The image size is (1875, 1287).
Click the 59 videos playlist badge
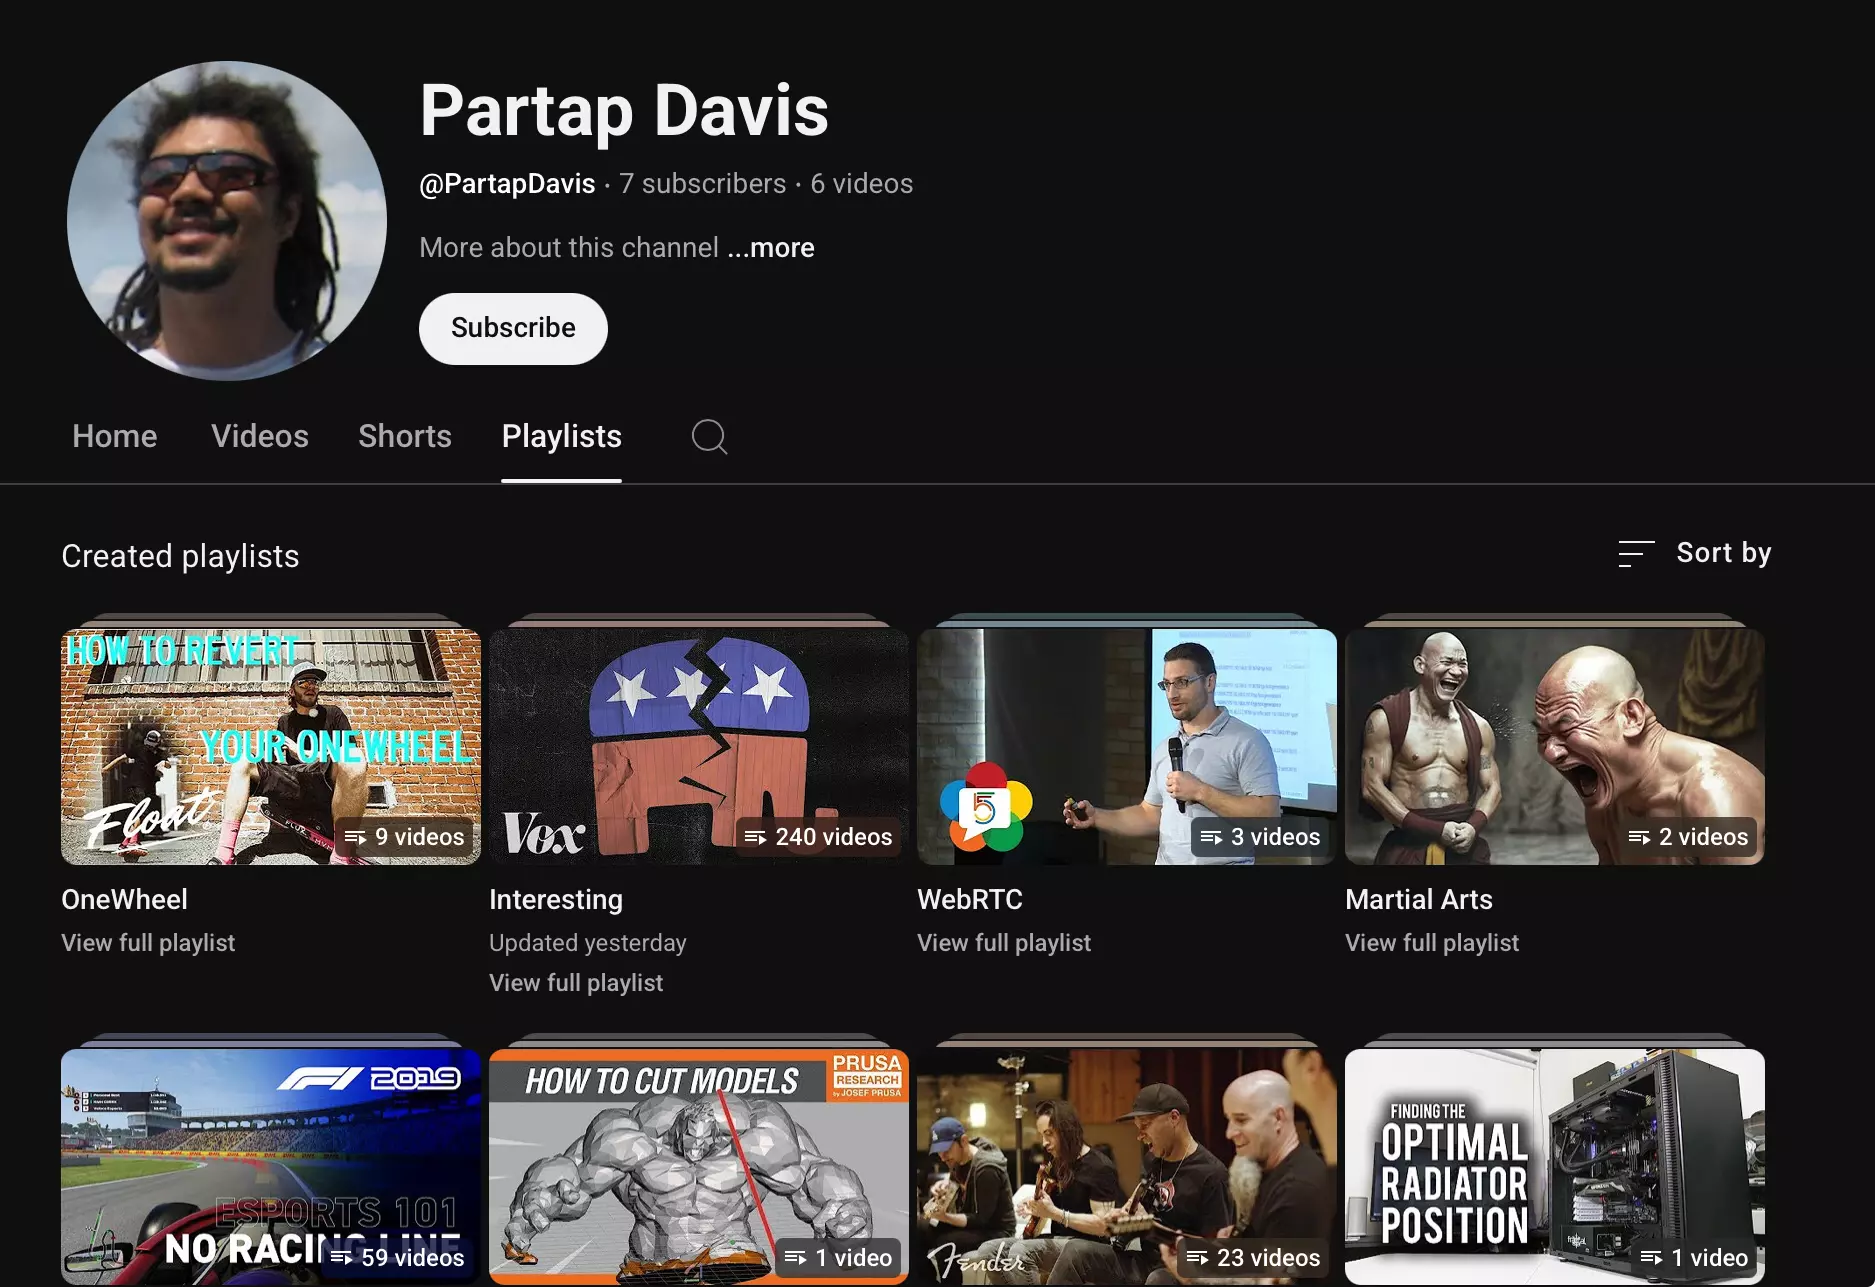[397, 1258]
